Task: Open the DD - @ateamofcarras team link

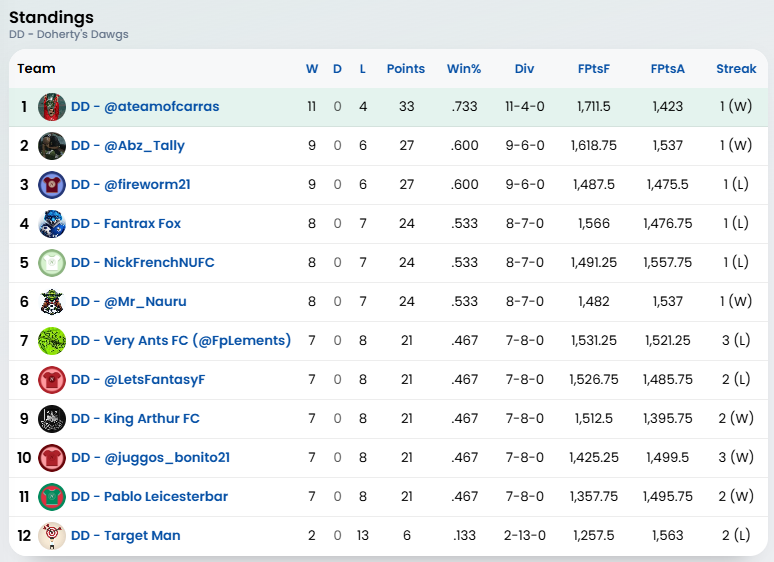Action: [x=145, y=107]
